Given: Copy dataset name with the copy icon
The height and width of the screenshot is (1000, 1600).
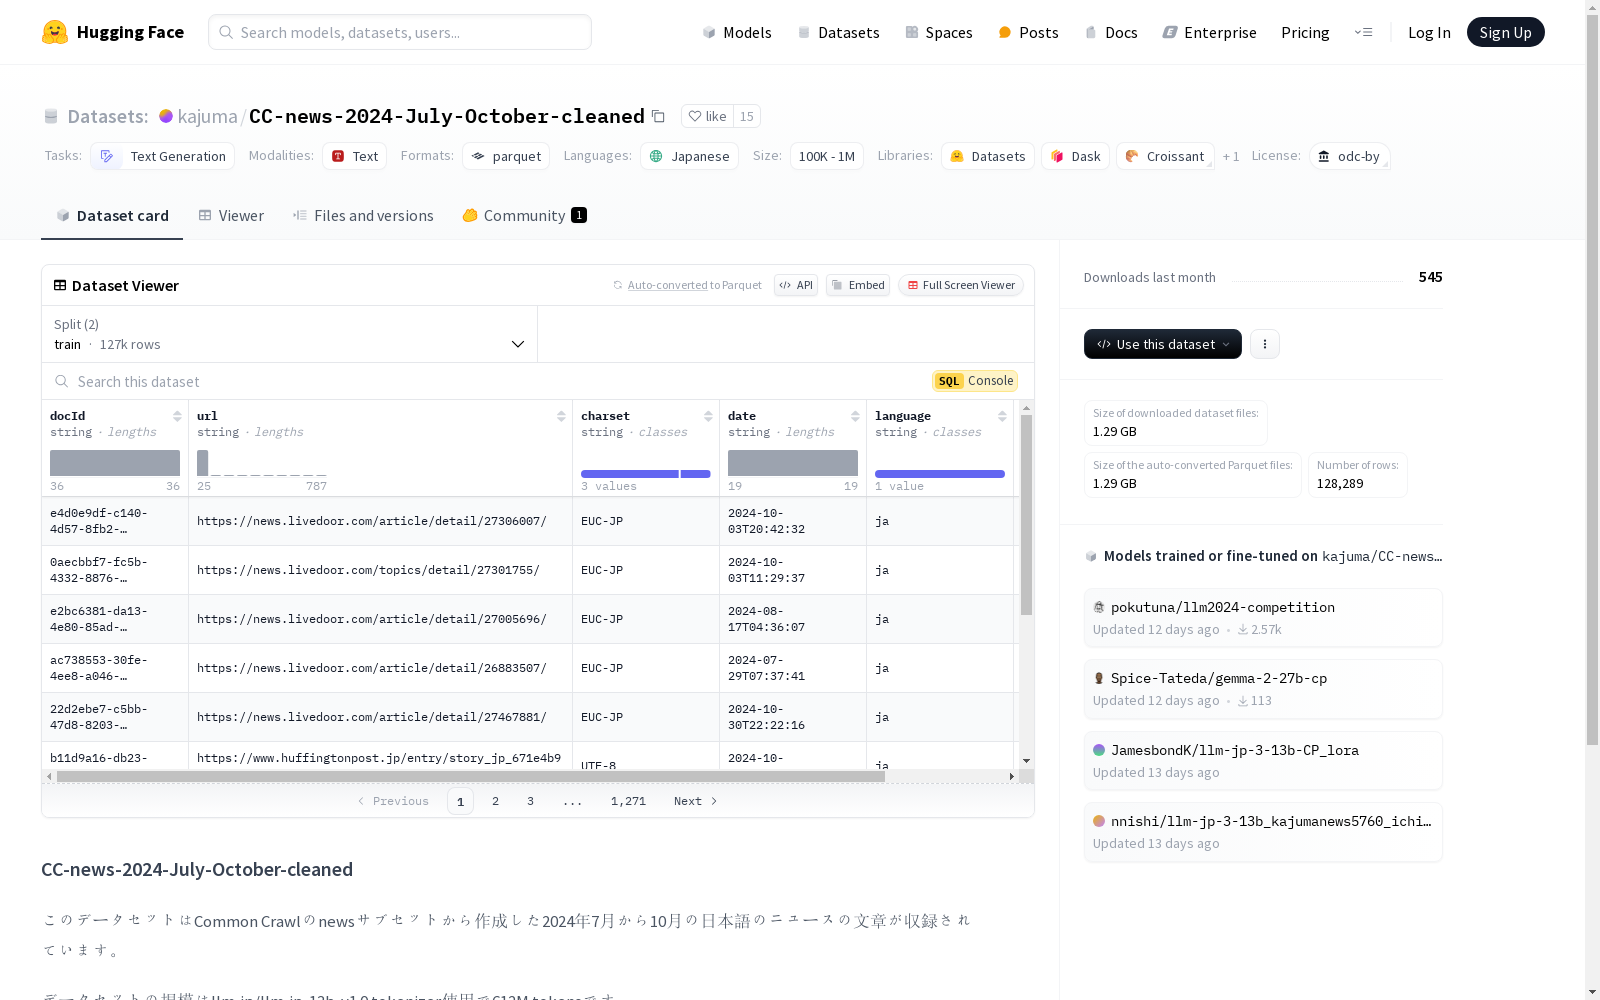Looking at the screenshot, I should point(658,116).
